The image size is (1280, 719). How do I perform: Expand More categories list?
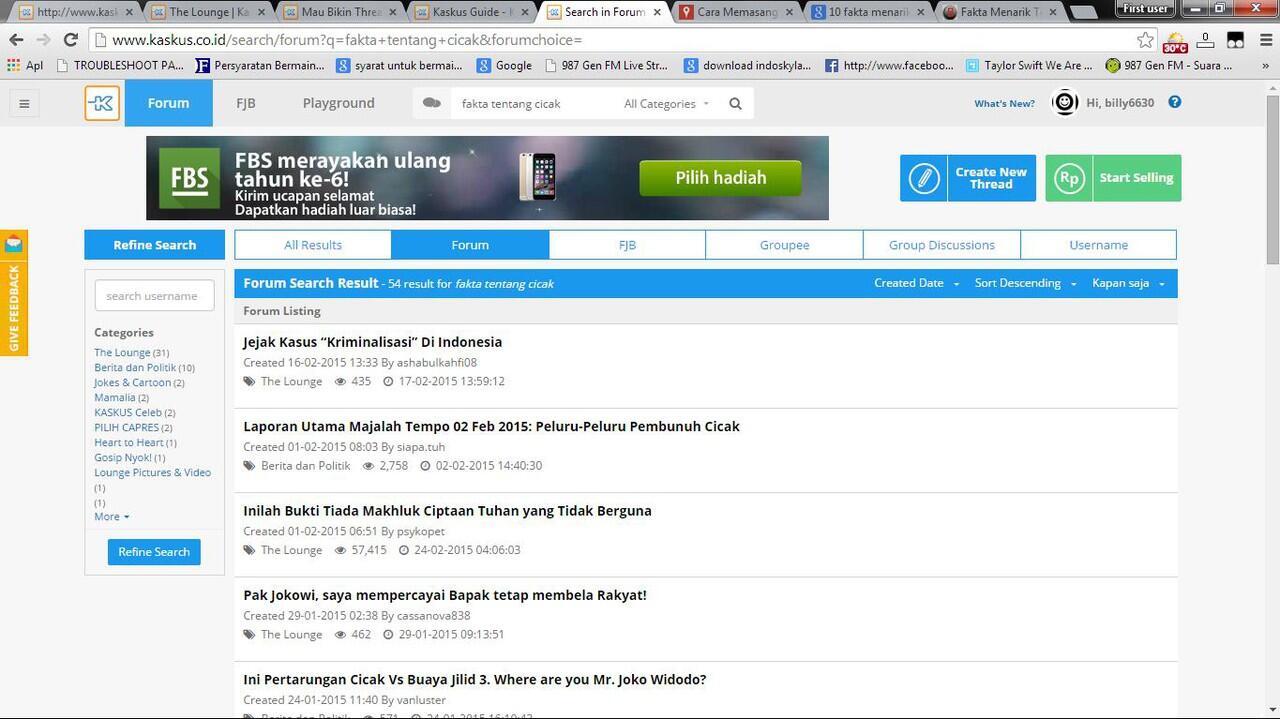click(x=111, y=517)
